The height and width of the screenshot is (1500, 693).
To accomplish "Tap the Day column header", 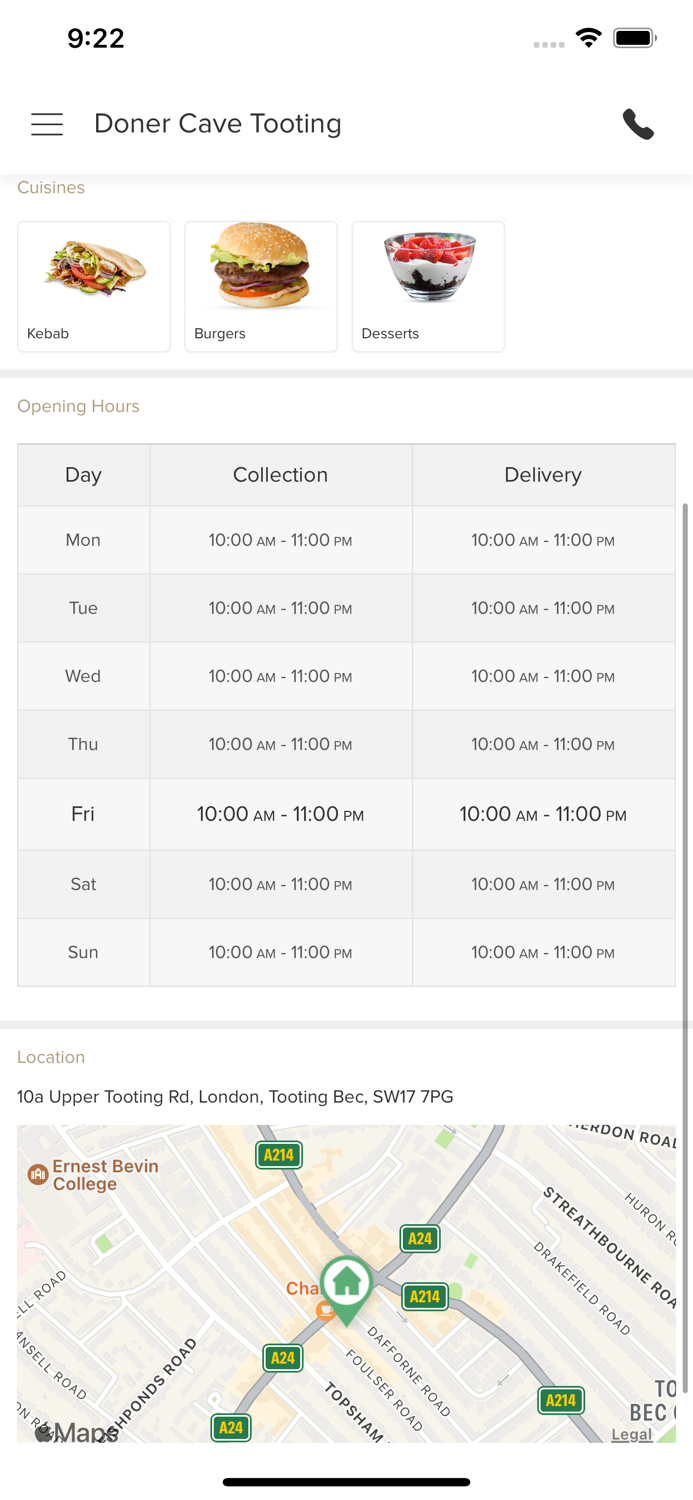I will coord(83,475).
